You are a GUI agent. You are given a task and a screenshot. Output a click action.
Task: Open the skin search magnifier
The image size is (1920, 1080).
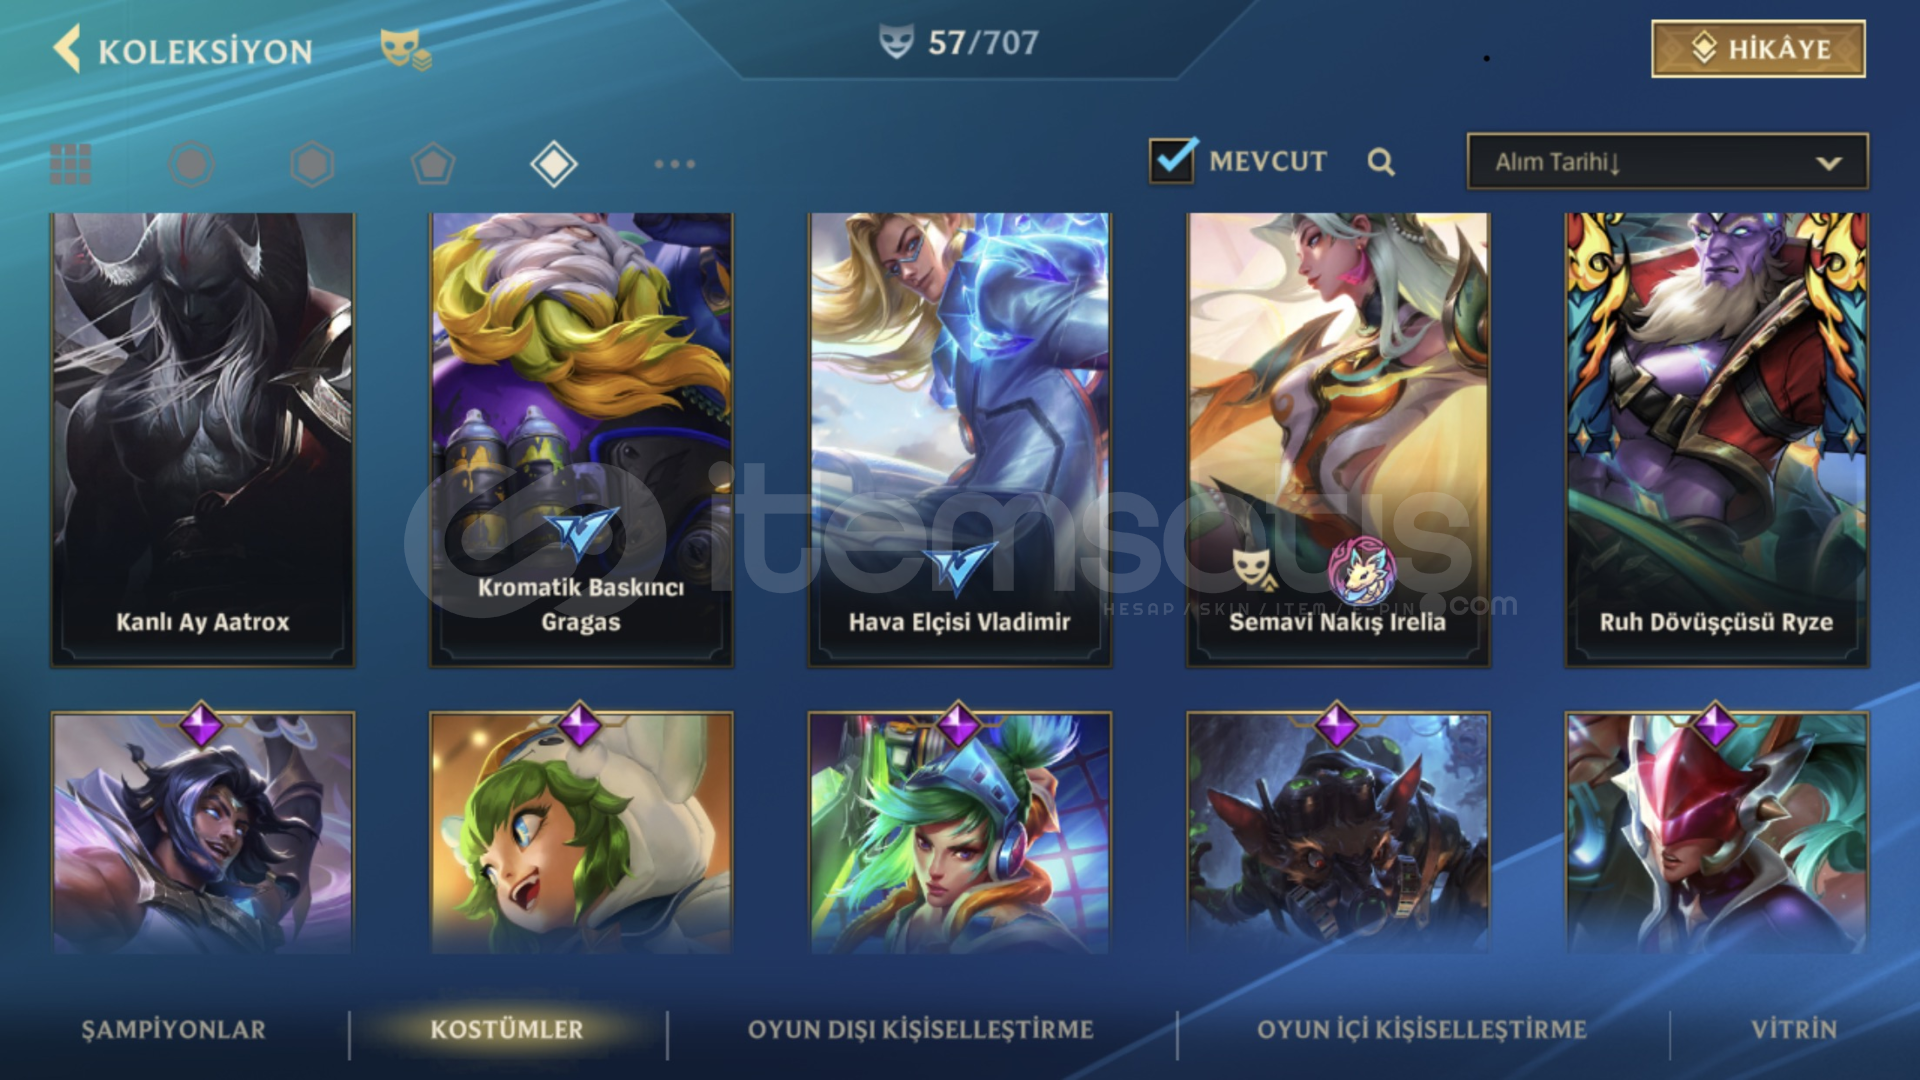point(1381,162)
